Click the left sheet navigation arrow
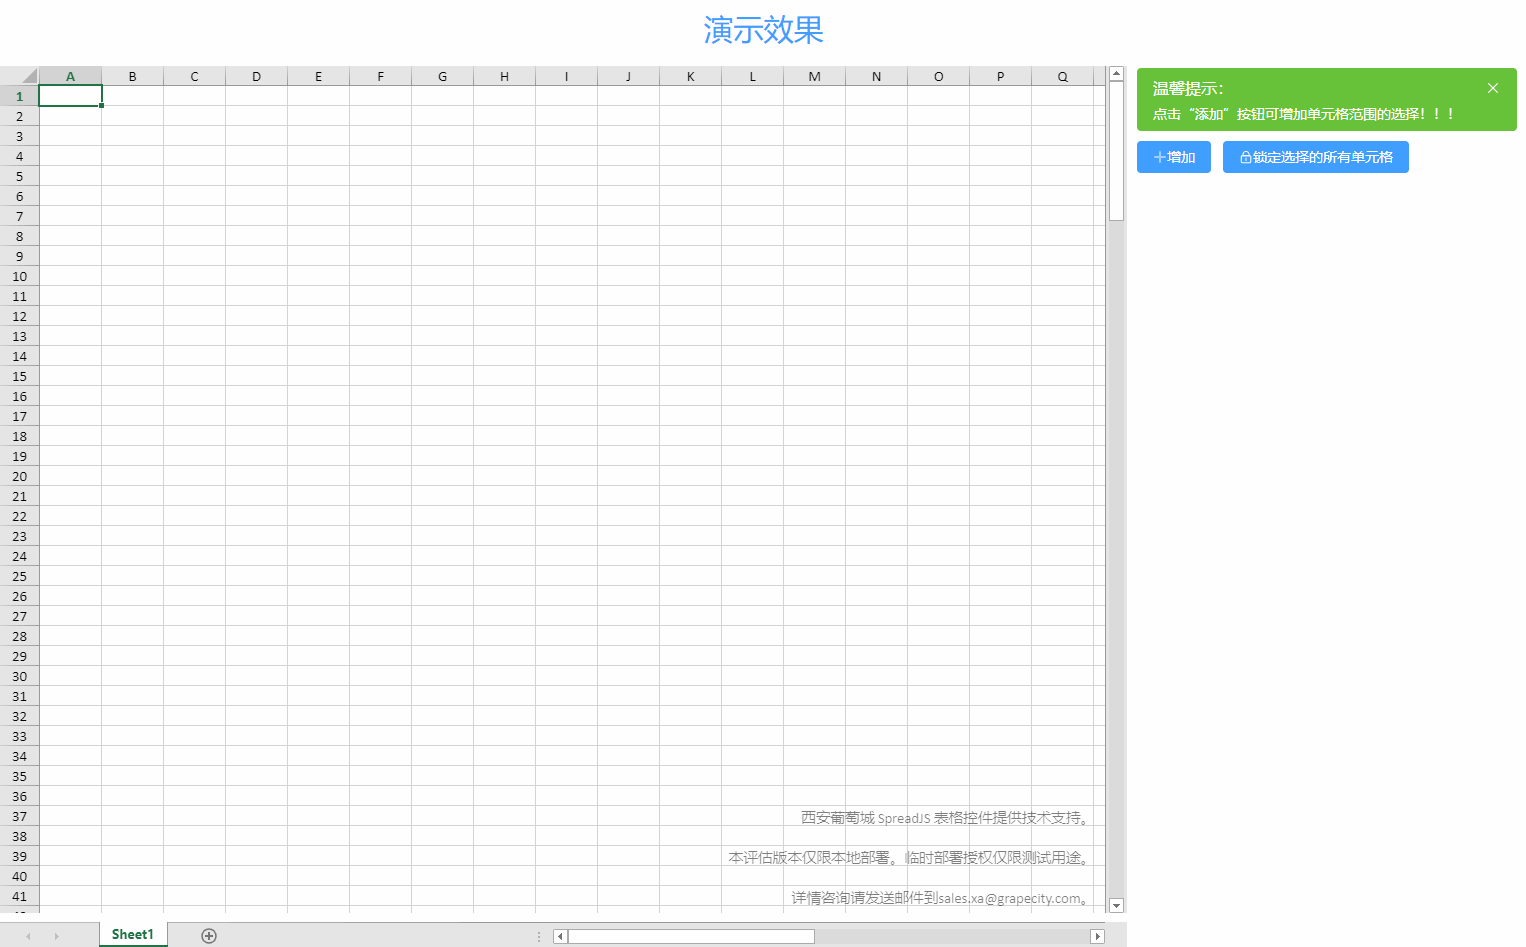 pyautogui.click(x=28, y=935)
